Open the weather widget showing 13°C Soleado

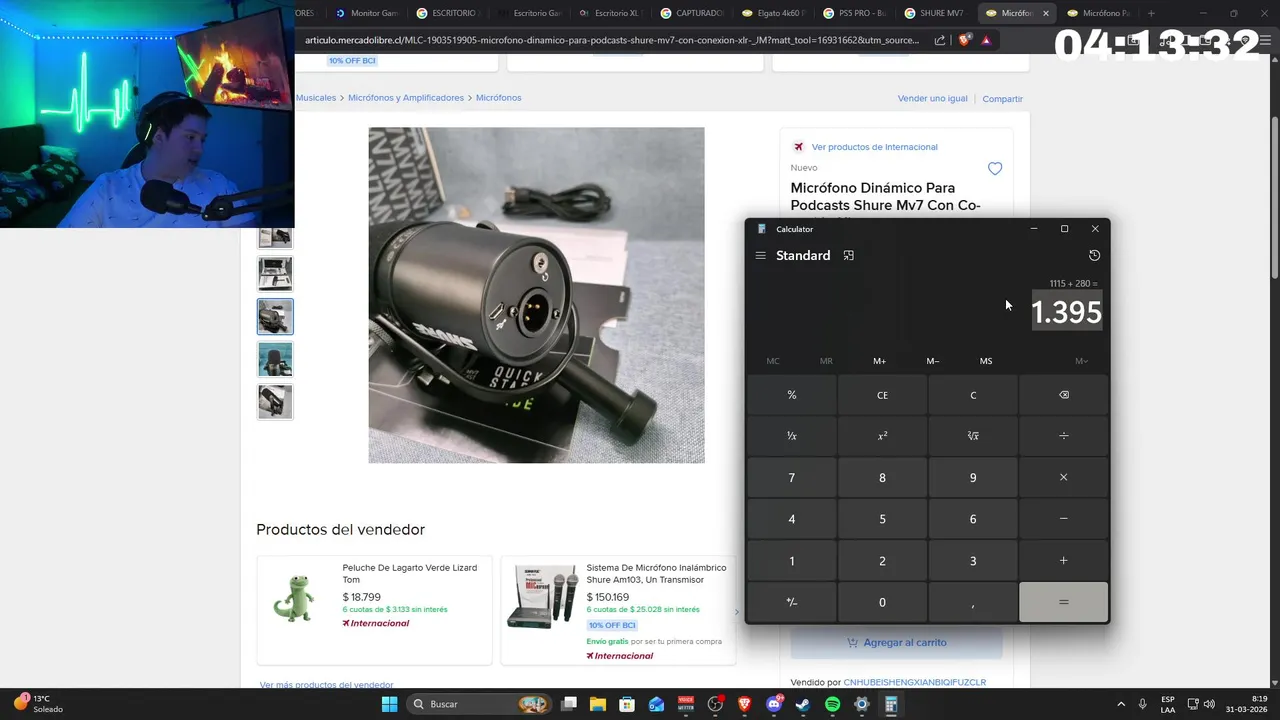click(x=38, y=704)
